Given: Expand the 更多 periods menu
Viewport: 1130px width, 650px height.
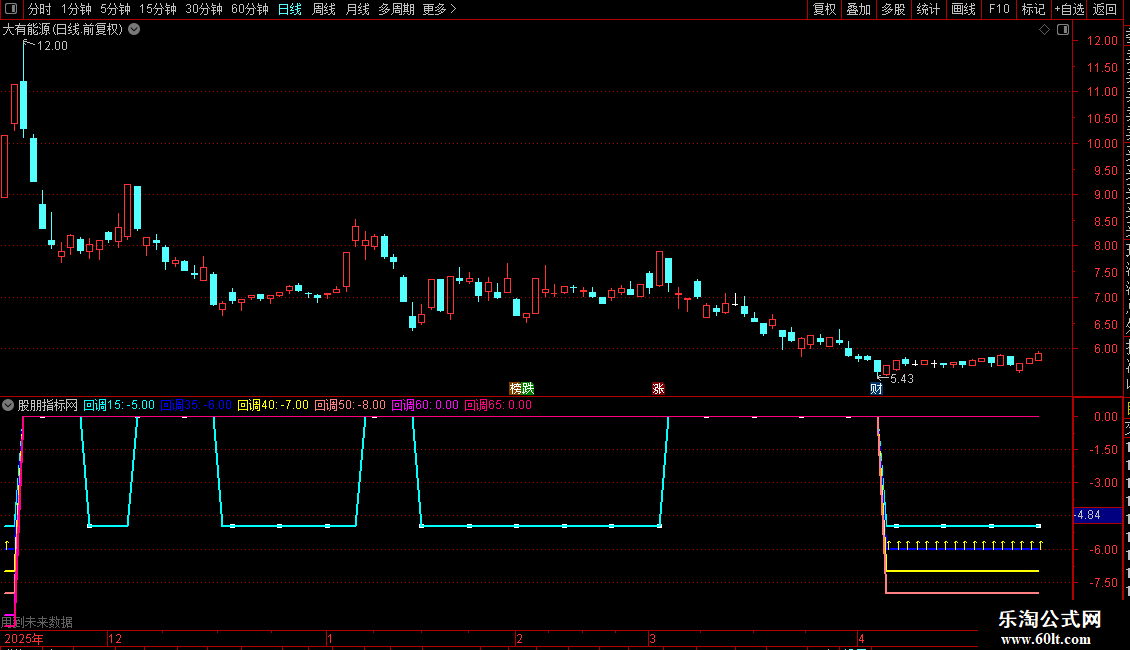Looking at the screenshot, I should [439, 9].
